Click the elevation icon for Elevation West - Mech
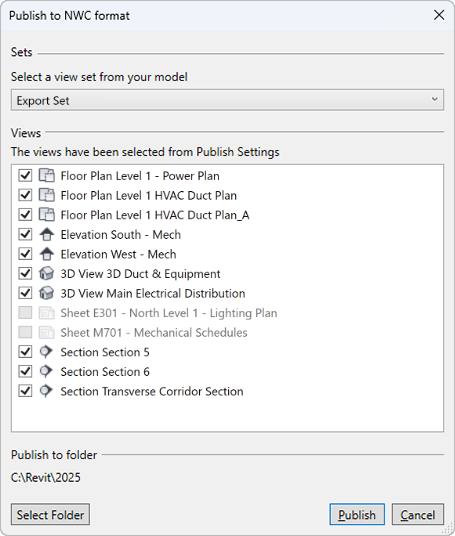 coord(46,254)
